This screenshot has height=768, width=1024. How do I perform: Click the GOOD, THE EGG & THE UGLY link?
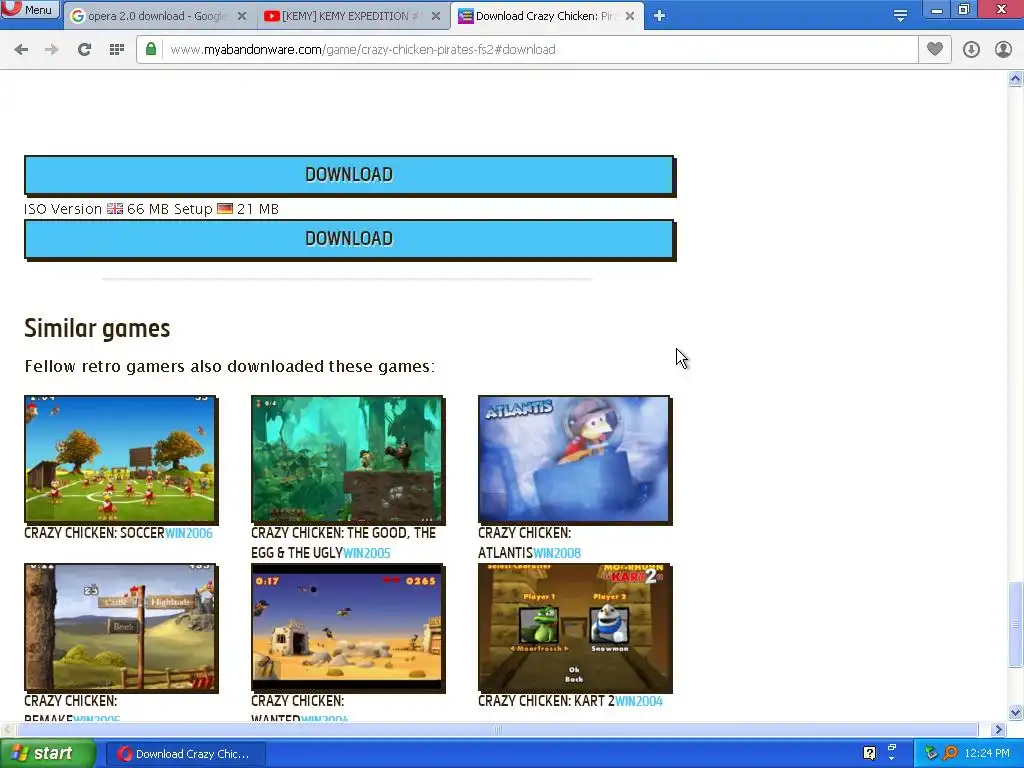pyautogui.click(x=344, y=543)
